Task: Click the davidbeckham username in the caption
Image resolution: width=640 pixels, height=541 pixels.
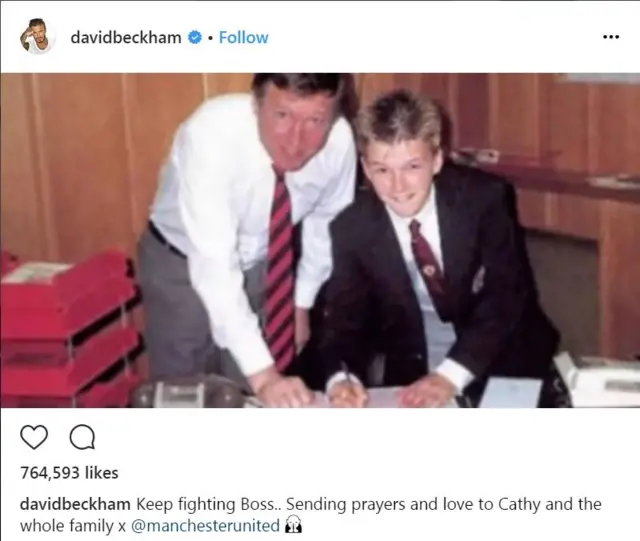Action: coord(75,504)
